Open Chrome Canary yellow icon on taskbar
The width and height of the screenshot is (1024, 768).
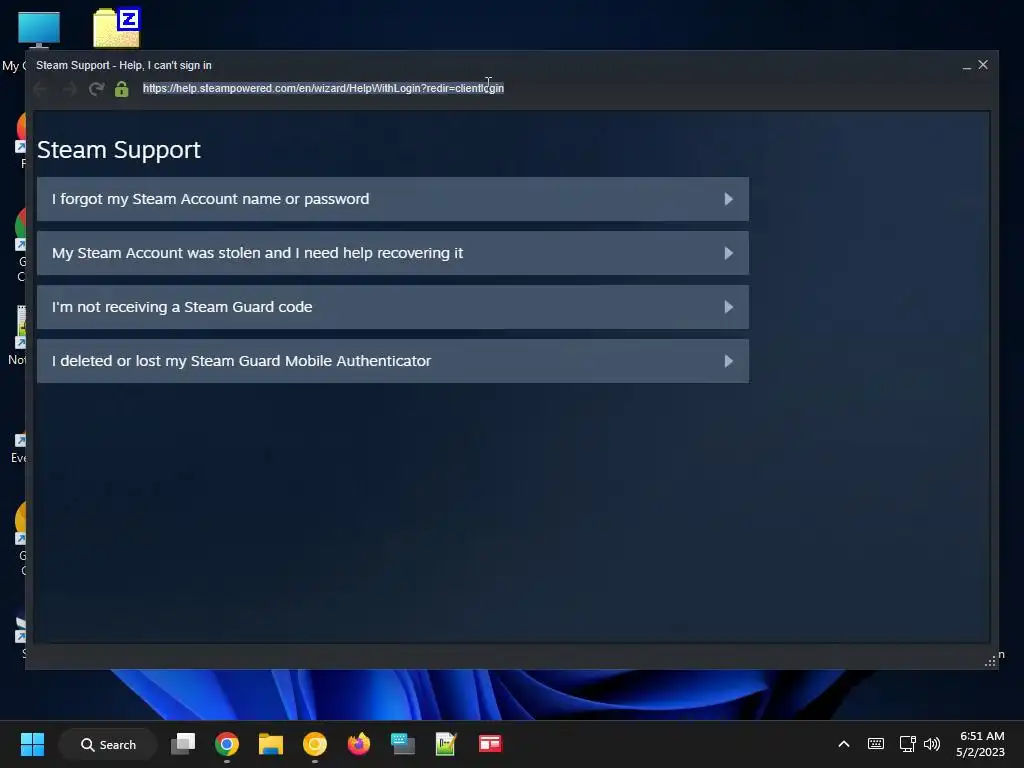point(315,744)
